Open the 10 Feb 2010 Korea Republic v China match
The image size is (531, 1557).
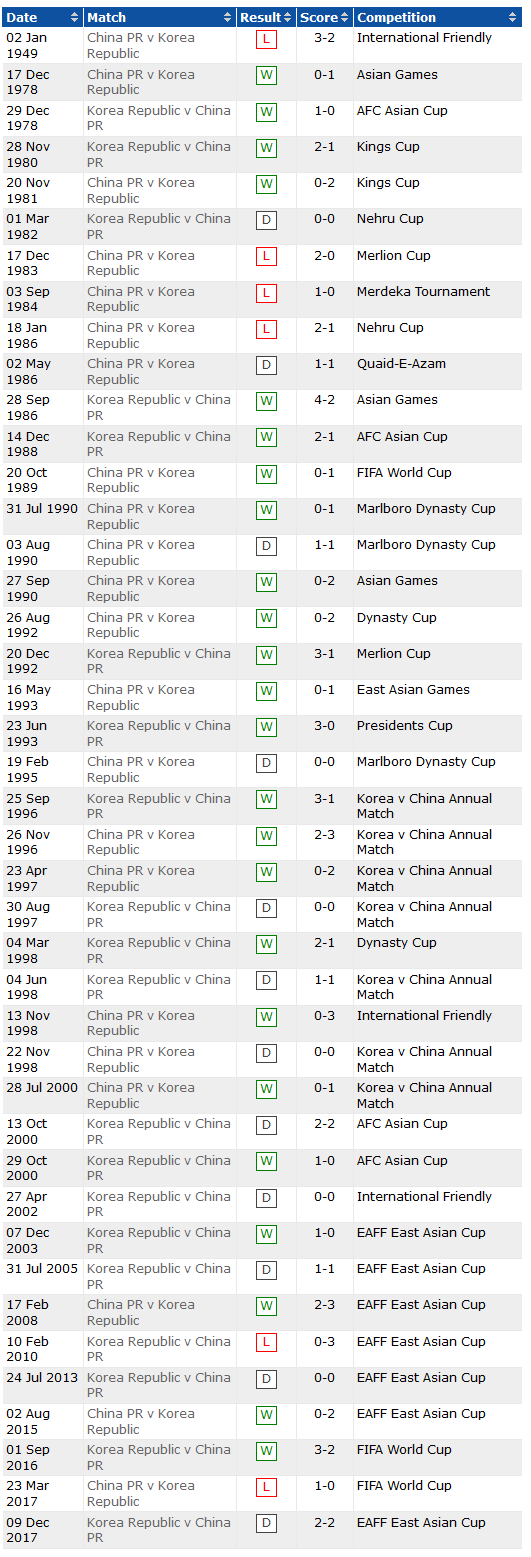[159, 1349]
